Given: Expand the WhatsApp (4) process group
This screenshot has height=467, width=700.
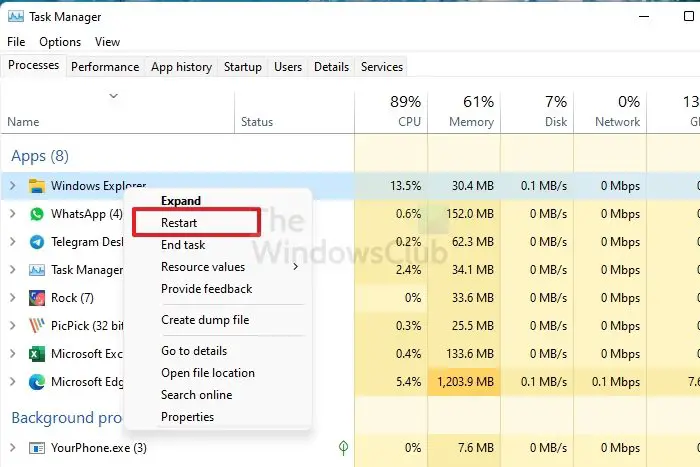Looking at the screenshot, I should [12, 213].
